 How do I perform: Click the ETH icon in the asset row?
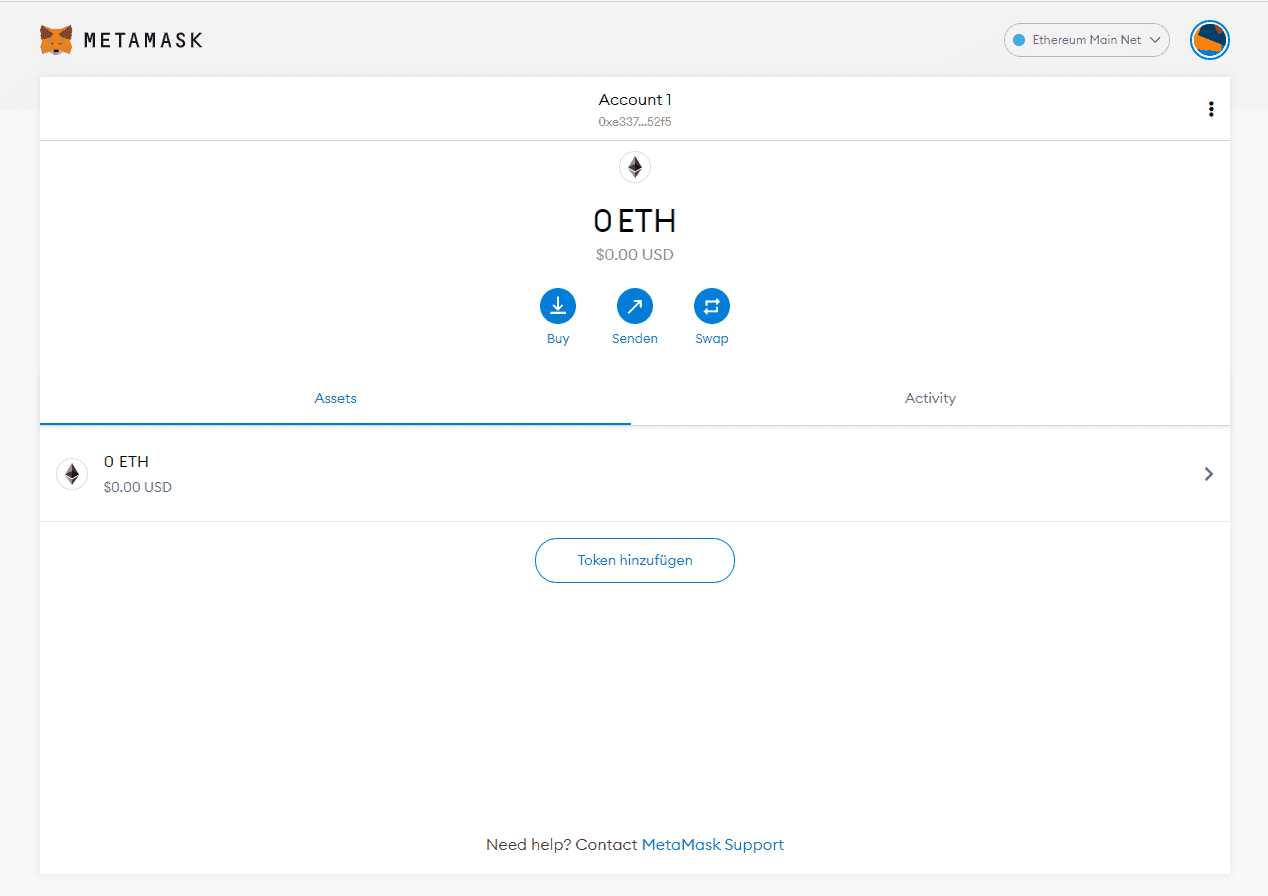pos(72,474)
